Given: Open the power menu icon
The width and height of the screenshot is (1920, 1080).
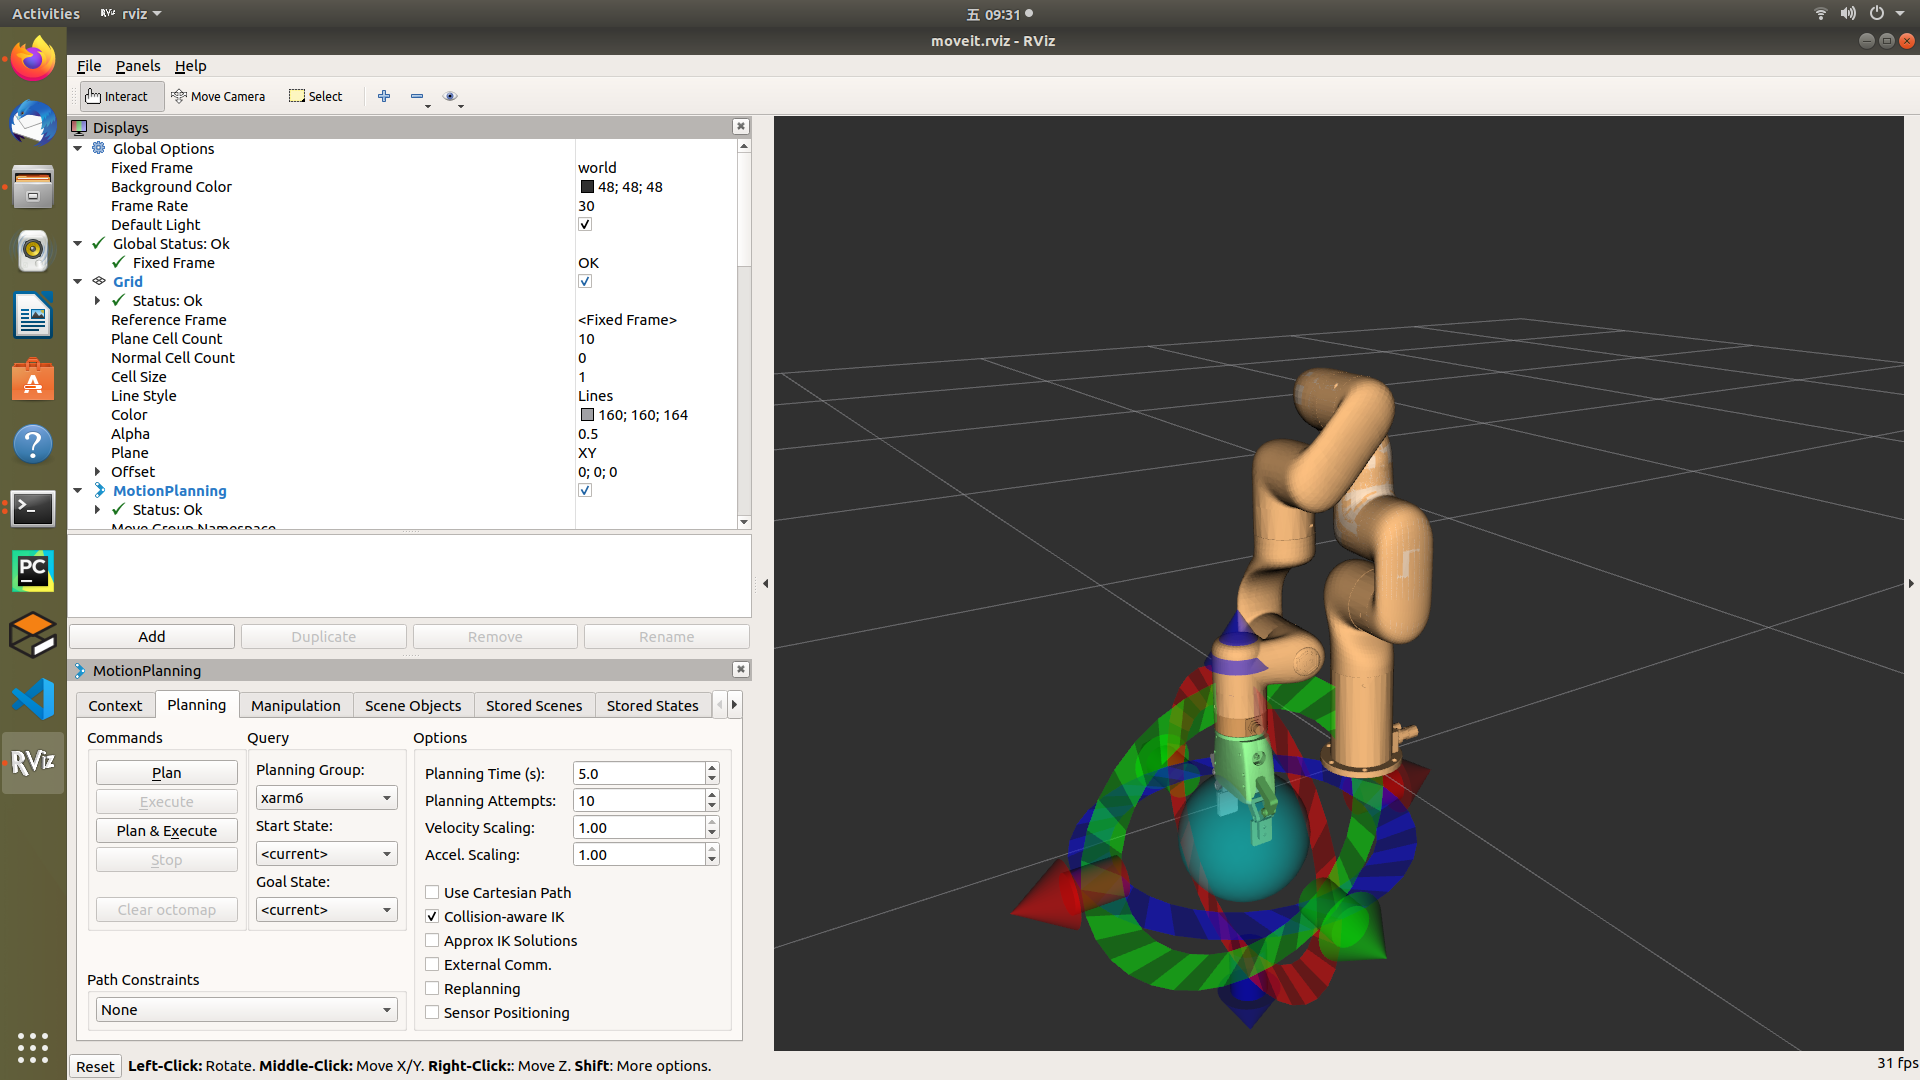Looking at the screenshot, I should tap(1877, 14).
